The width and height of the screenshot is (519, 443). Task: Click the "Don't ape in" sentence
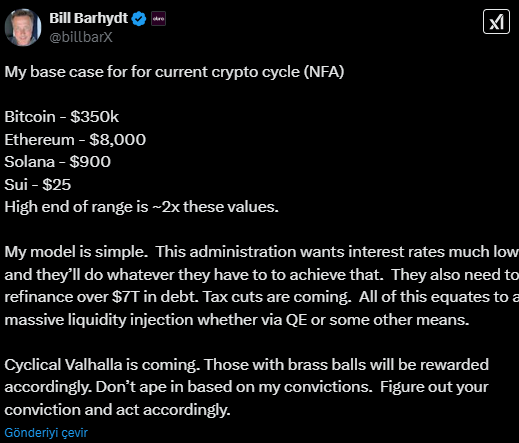coord(234,387)
